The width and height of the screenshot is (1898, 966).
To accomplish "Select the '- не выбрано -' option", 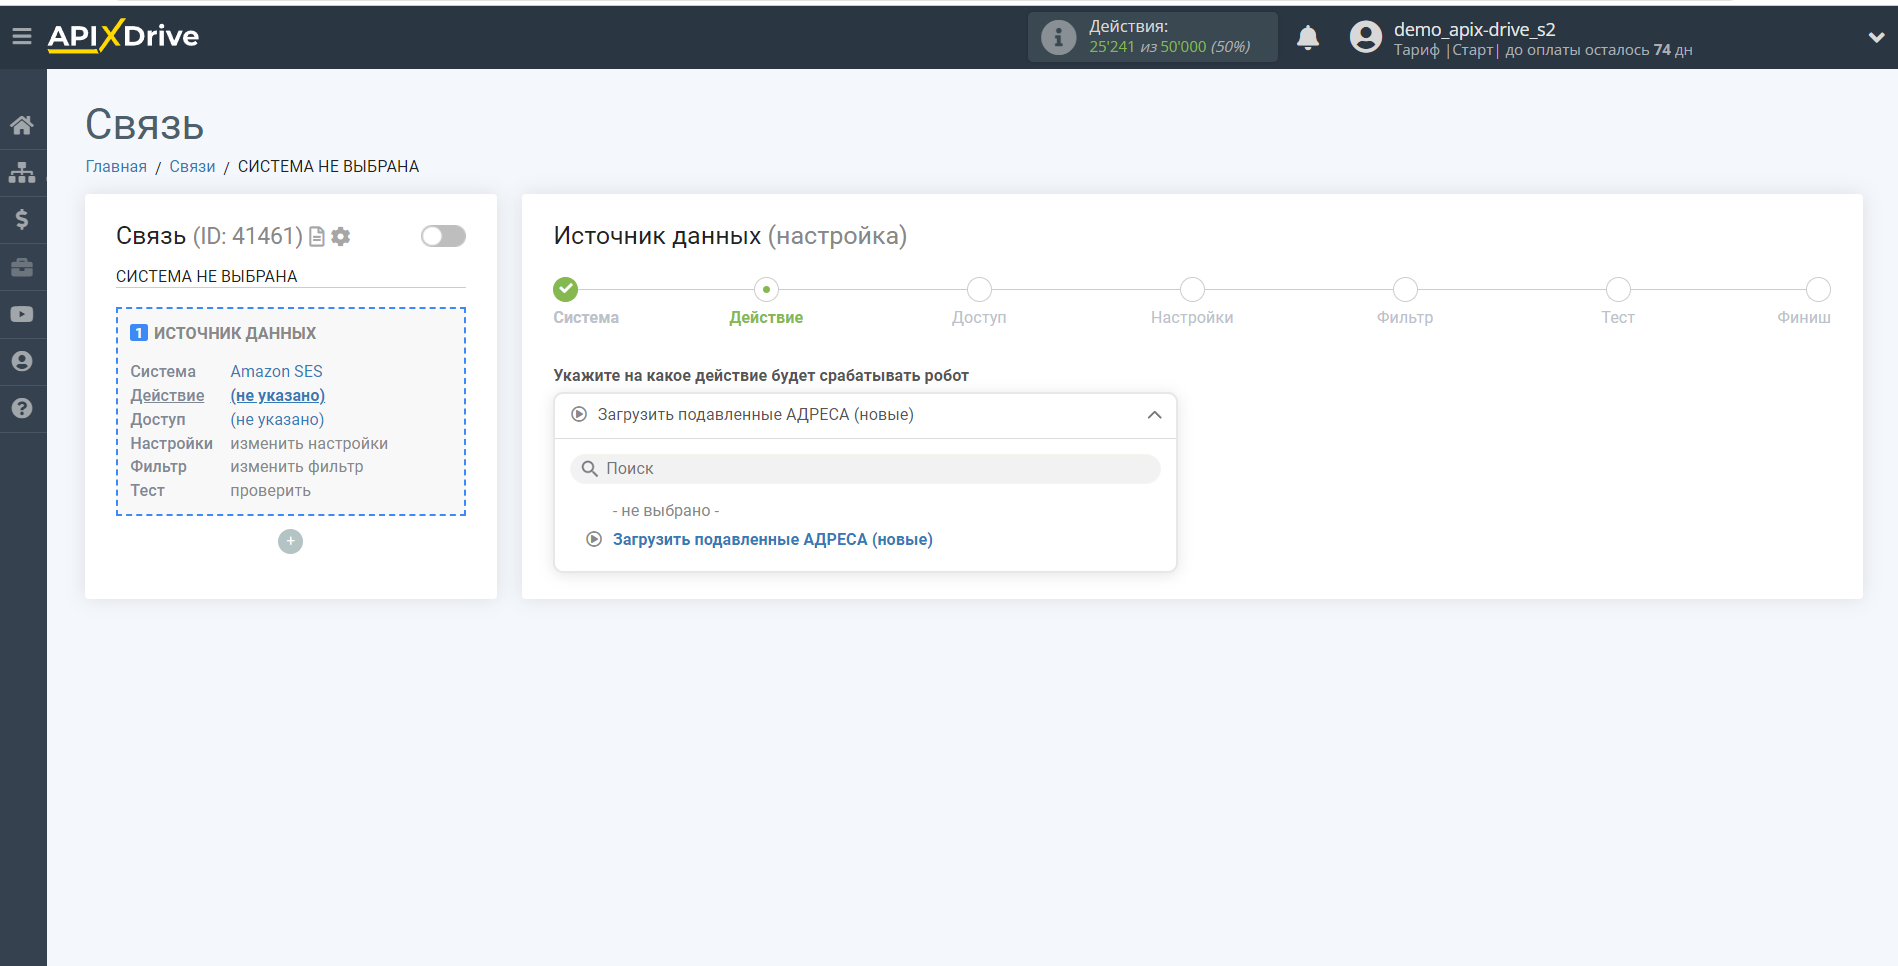I will (666, 511).
